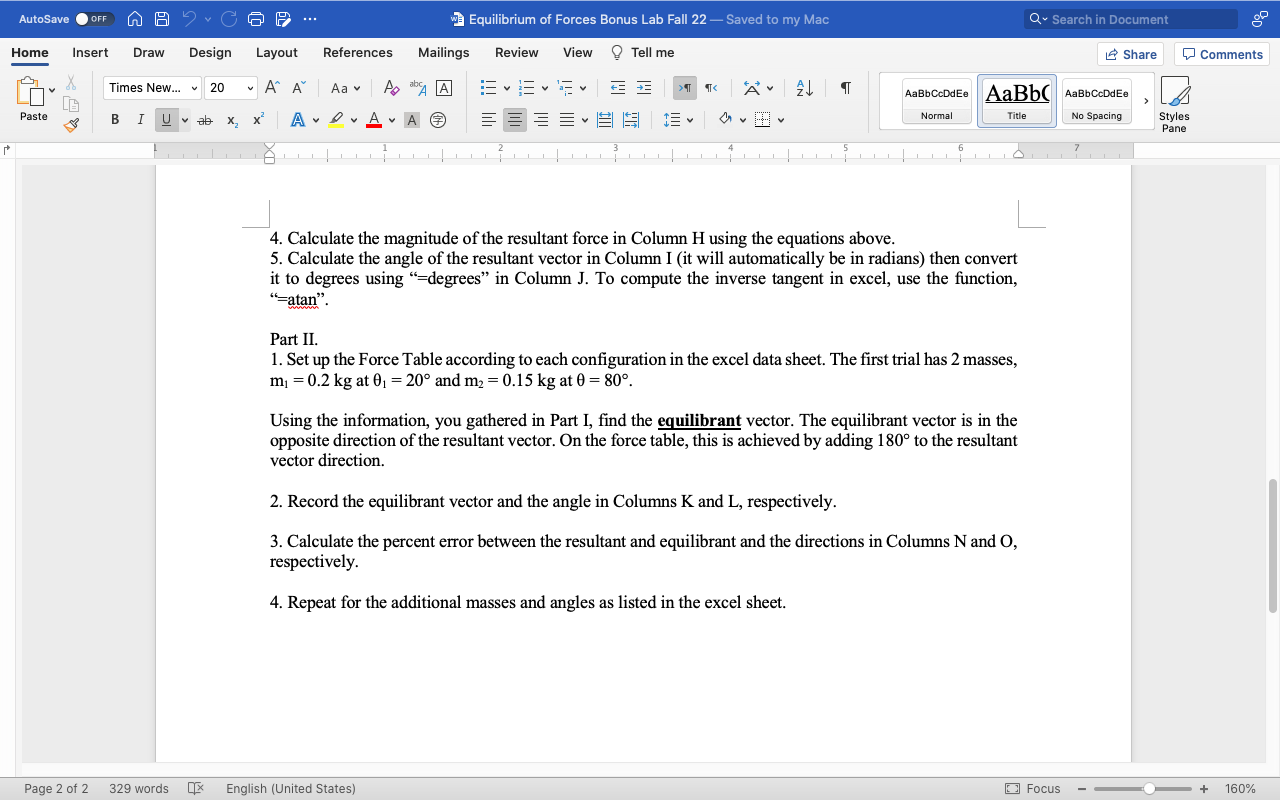Toggle strikethrough formatting
The width and height of the screenshot is (1280, 800).
(x=204, y=119)
